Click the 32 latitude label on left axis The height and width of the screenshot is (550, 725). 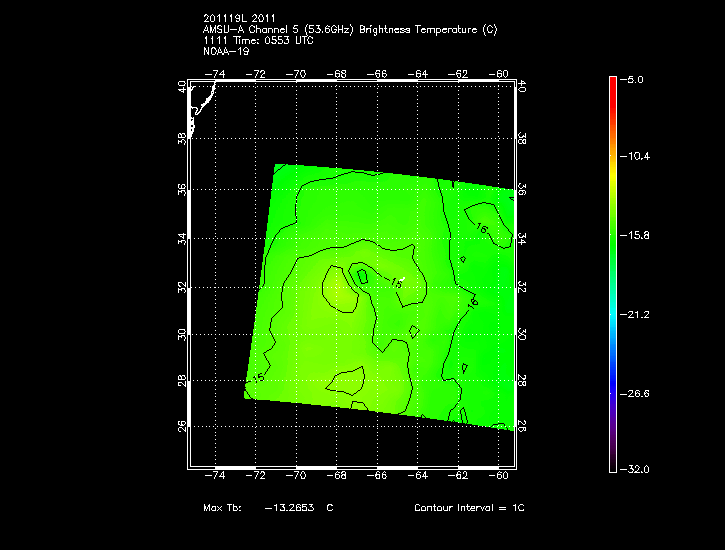(182, 287)
